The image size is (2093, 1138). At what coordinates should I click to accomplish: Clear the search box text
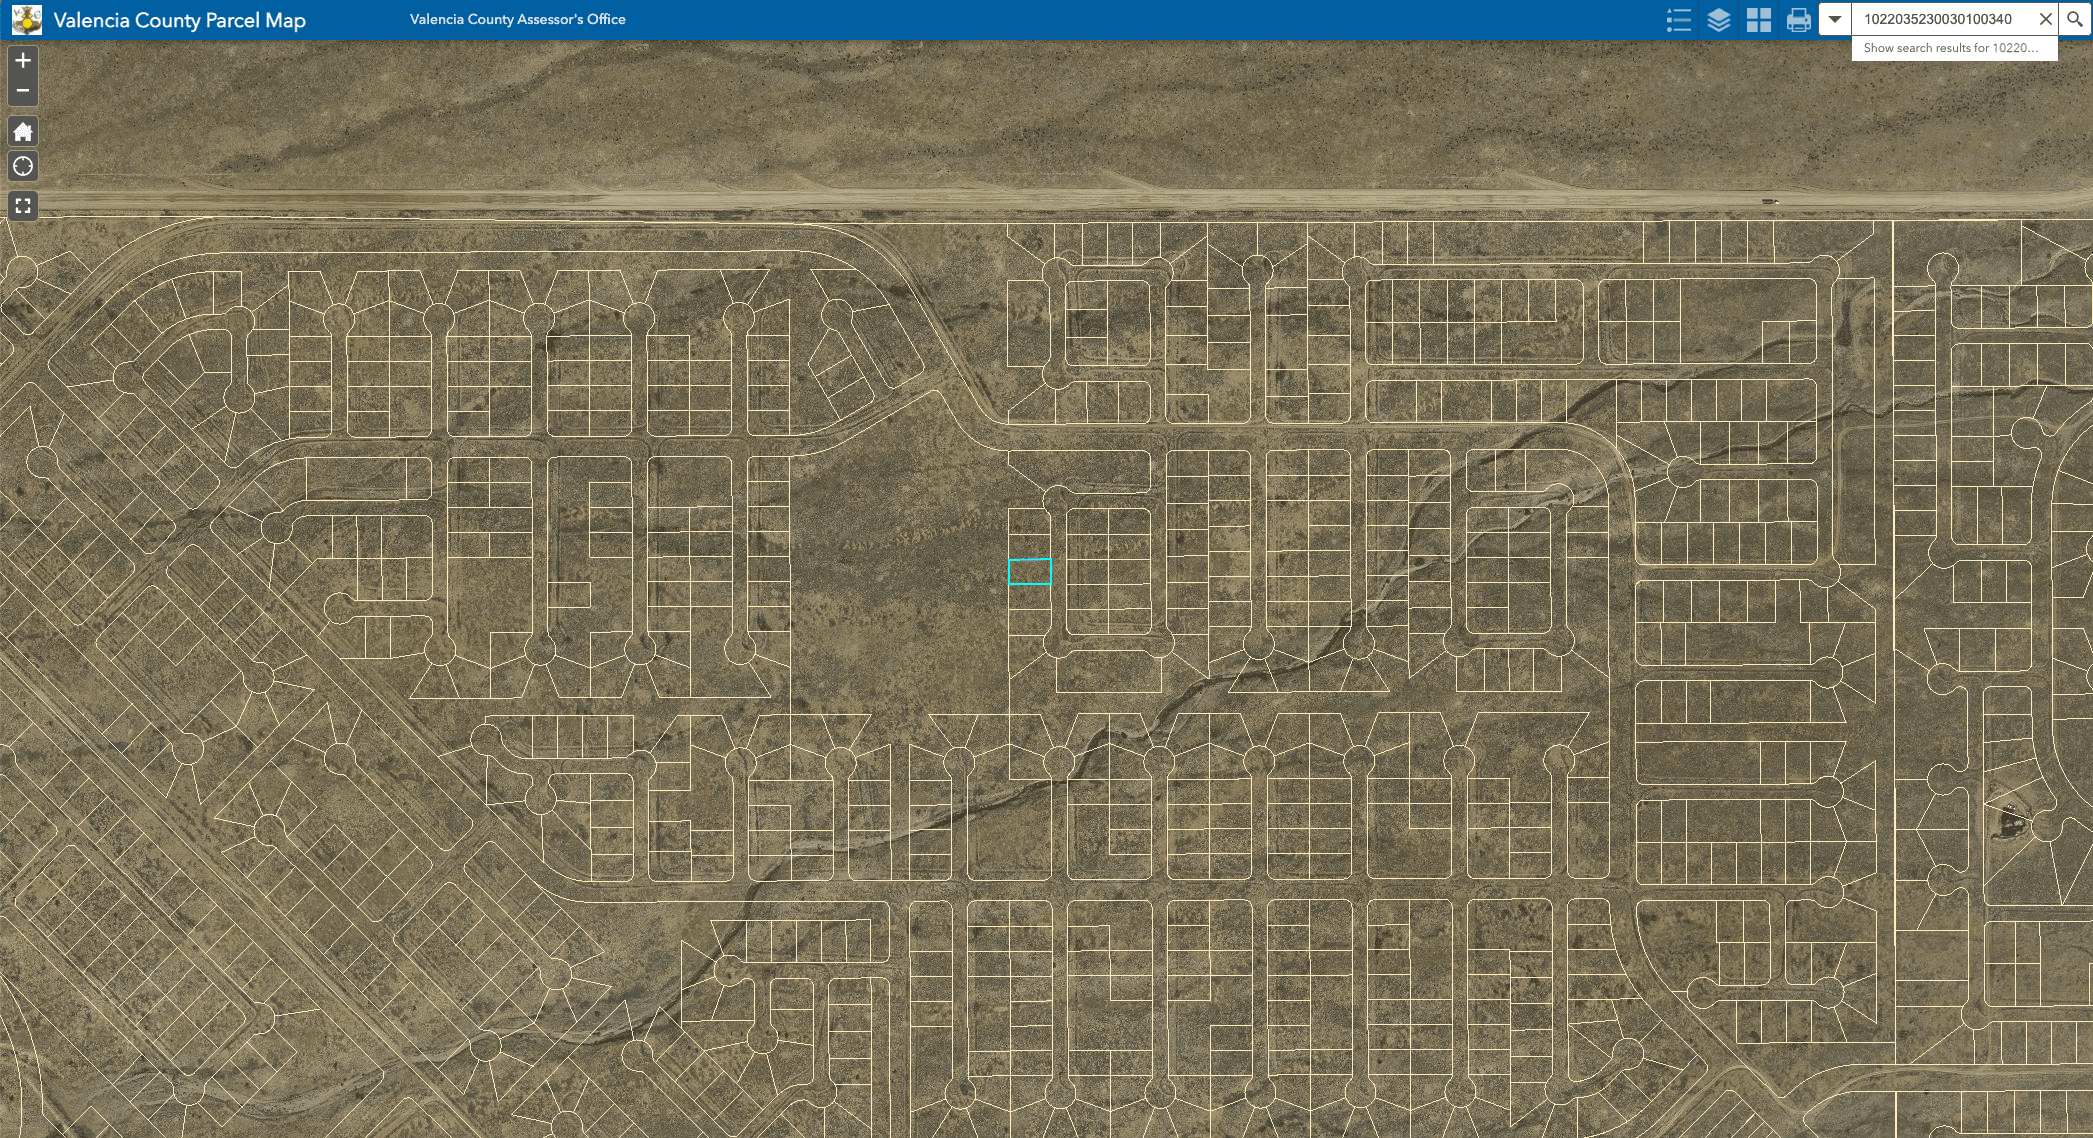click(x=2046, y=19)
